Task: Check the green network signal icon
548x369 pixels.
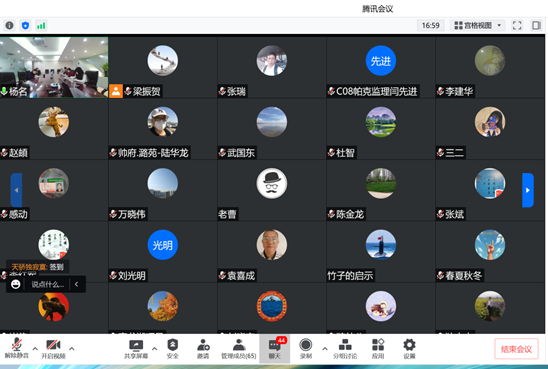Action: tap(41, 26)
